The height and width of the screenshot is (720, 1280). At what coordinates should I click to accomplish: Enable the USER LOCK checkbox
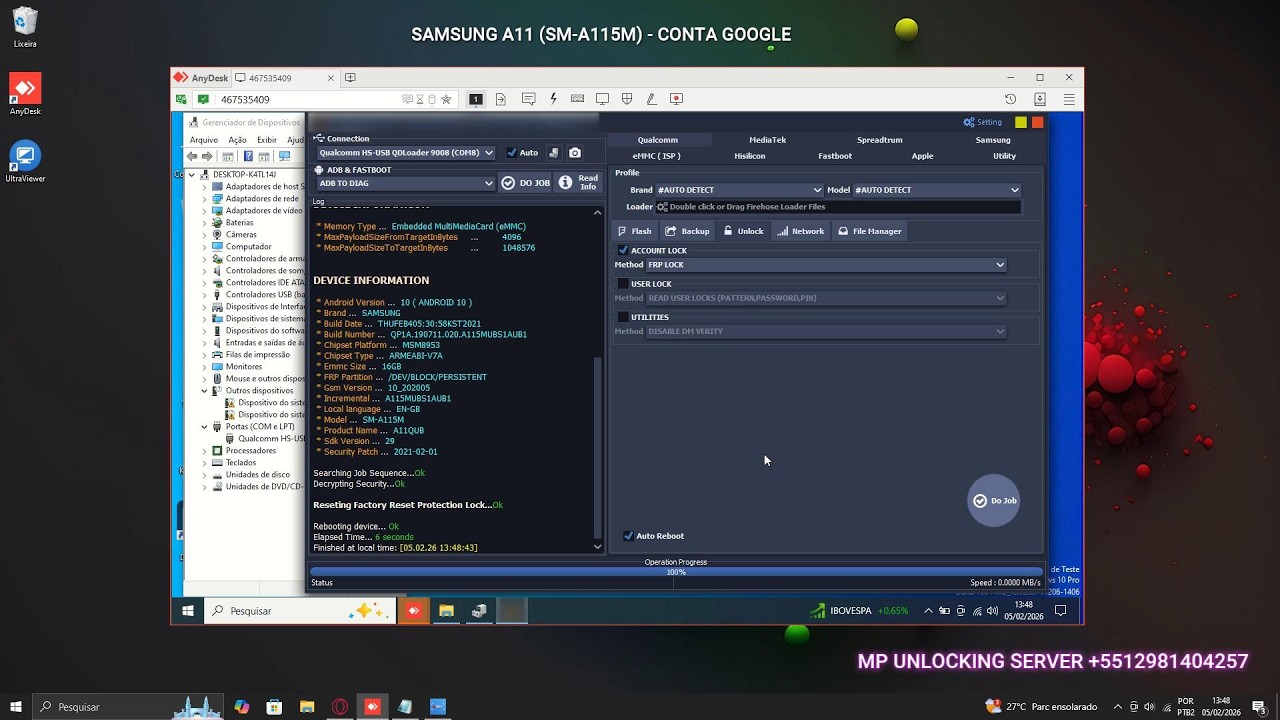tap(623, 284)
